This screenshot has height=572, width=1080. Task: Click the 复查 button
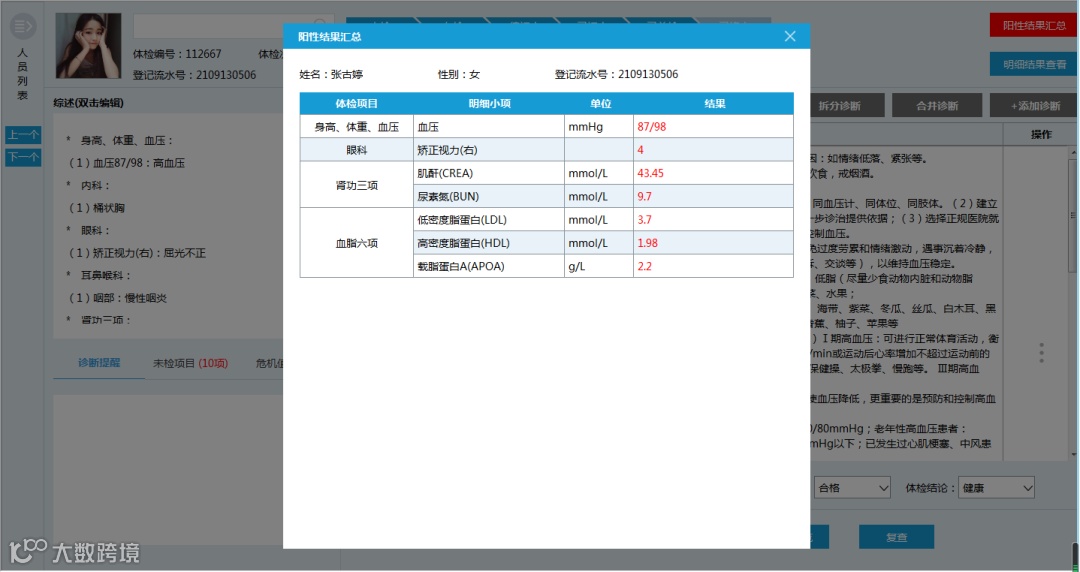click(x=896, y=538)
